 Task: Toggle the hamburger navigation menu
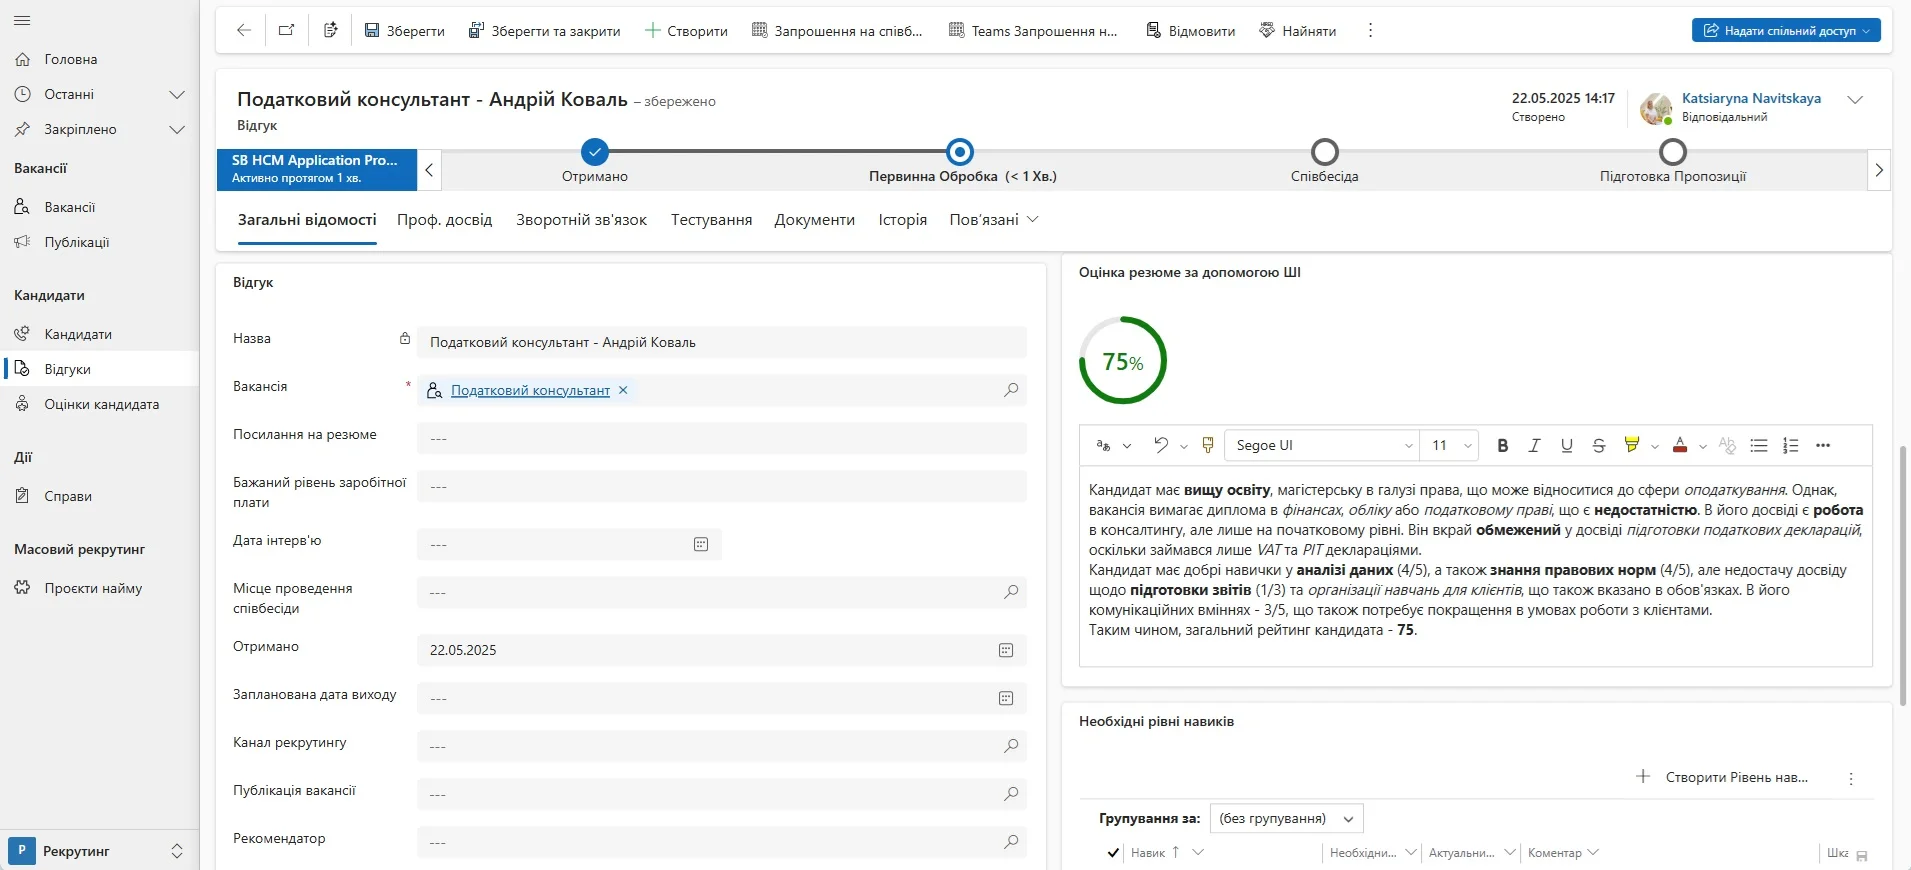[x=22, y=21]
